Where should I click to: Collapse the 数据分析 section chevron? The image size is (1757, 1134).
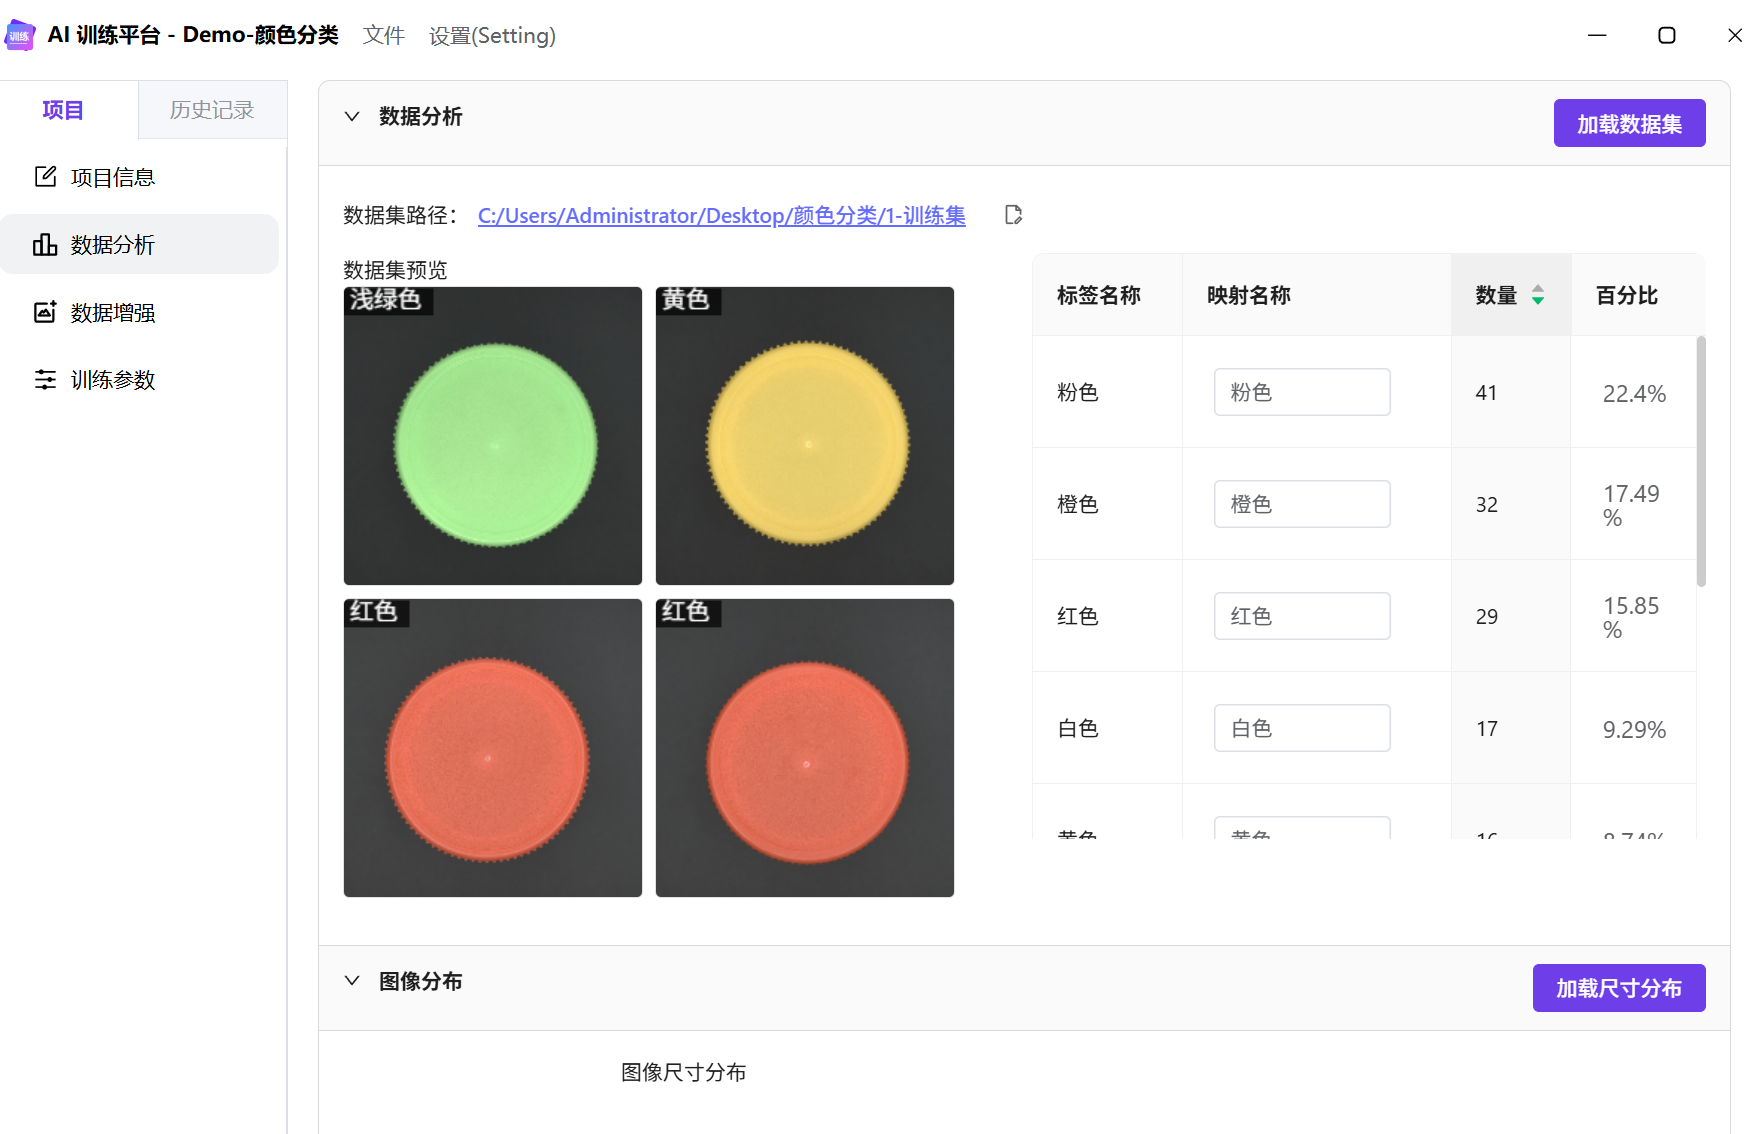352,116
